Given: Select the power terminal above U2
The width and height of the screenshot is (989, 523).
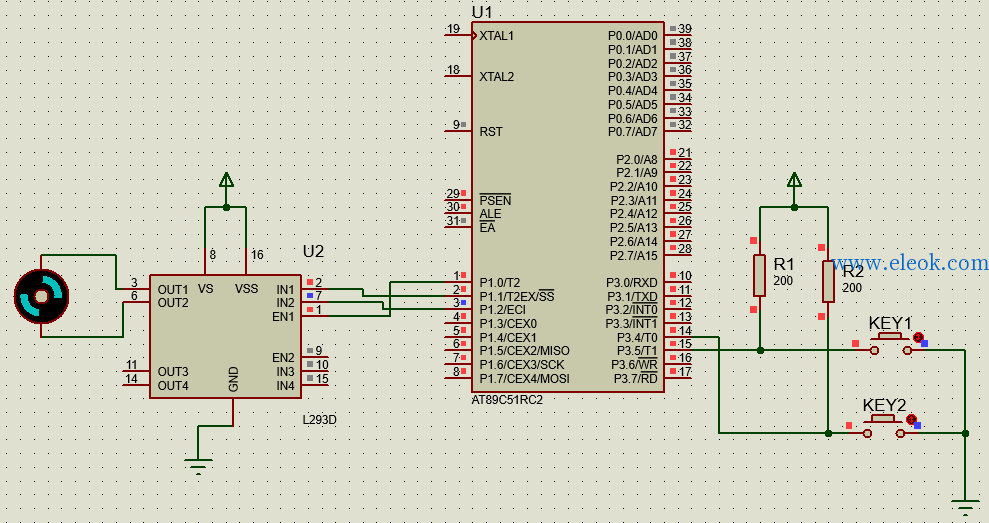Looking at the screenshot, I should point(226,181).
